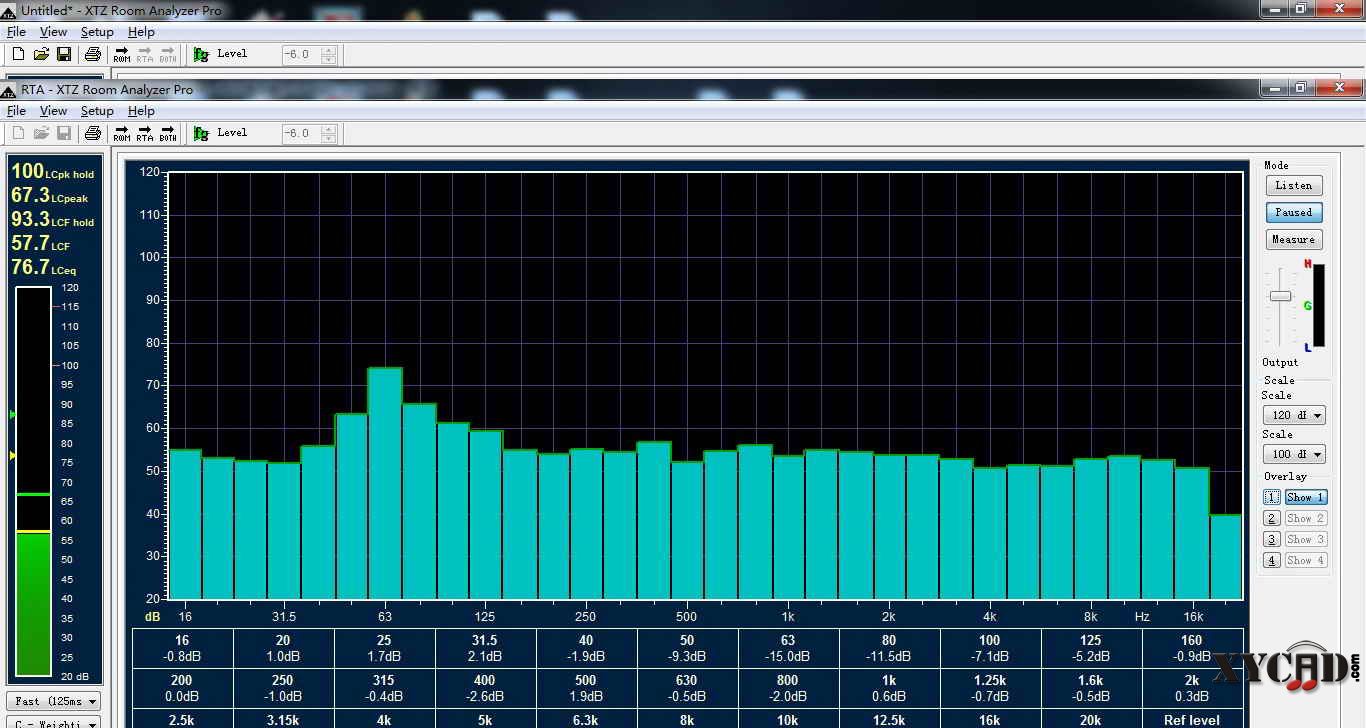Image resolution: width=1366 pixels, height=728 pixels.
Task: Open View menu in RTA window
Action: tap(53, 111)
